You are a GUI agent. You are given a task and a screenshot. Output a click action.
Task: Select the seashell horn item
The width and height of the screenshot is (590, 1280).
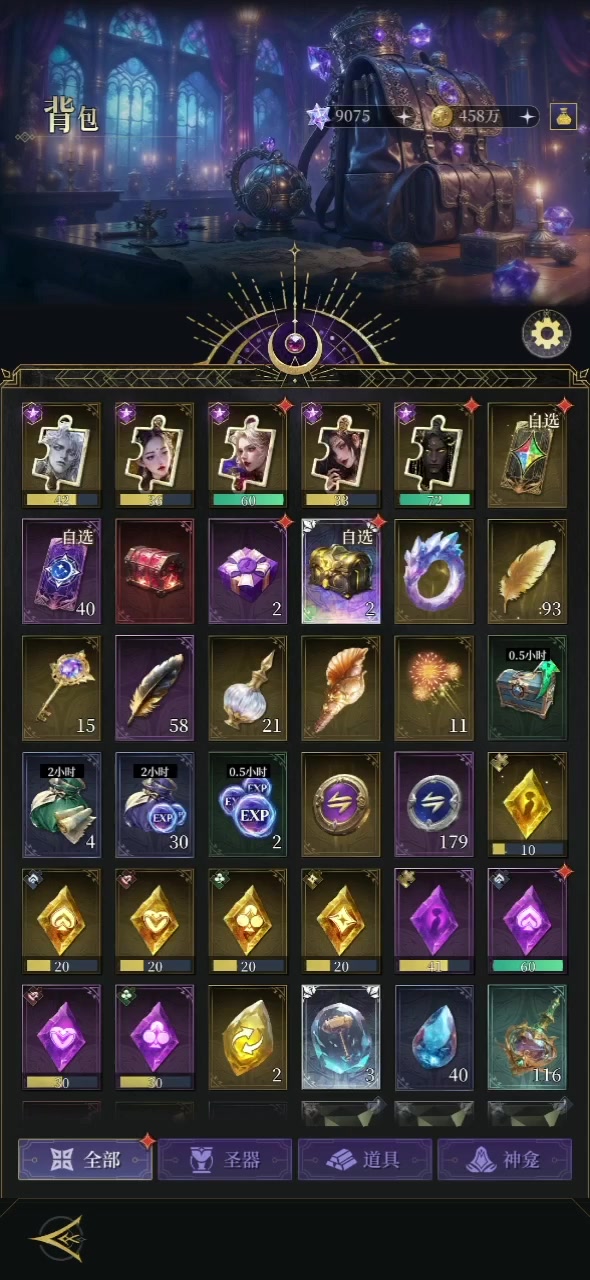pos(341,688)
